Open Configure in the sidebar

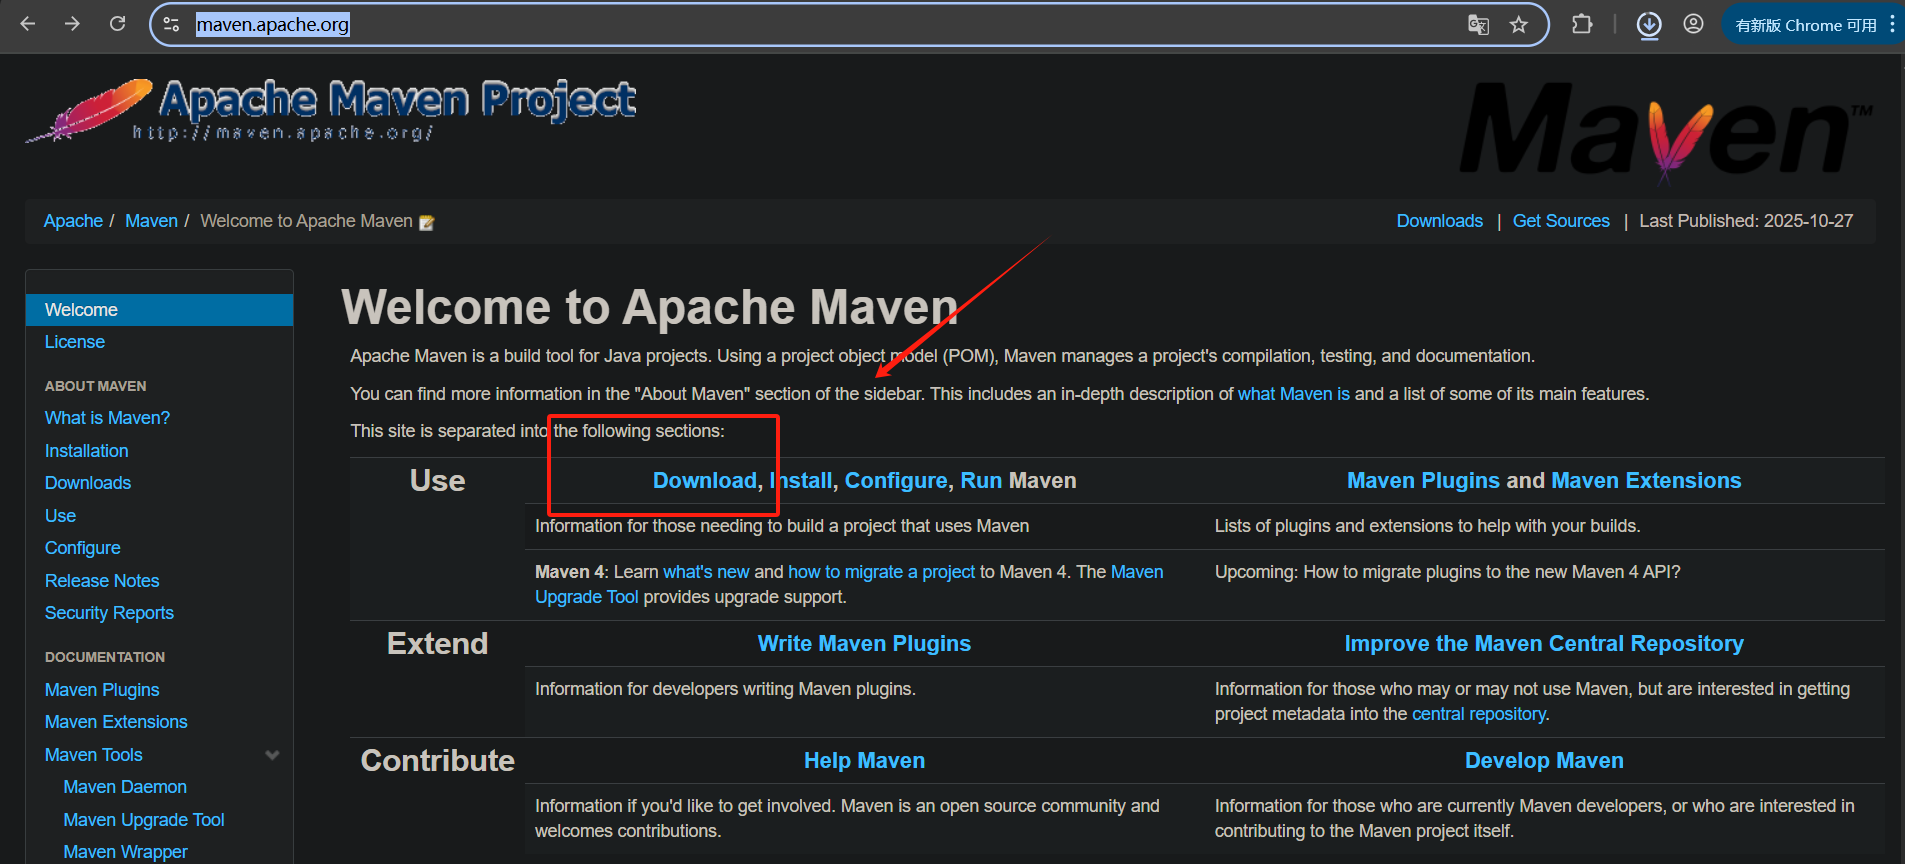(82, 548)
